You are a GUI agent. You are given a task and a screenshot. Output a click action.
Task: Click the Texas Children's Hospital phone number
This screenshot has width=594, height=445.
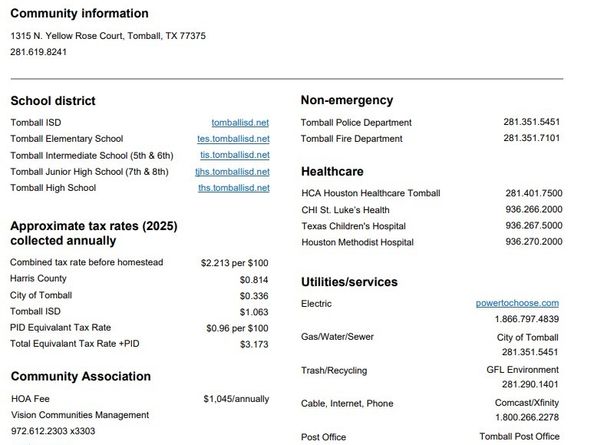(x=534, y=226)
